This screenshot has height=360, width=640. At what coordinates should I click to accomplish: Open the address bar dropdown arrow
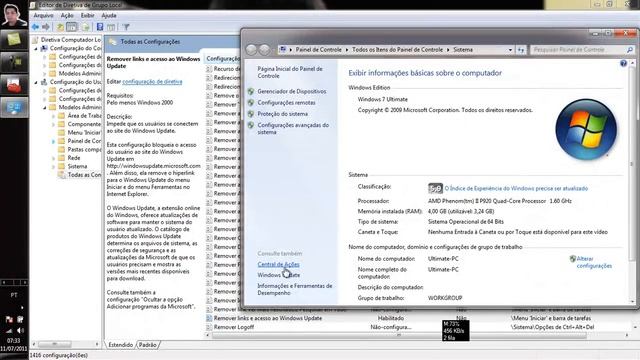[510, 50]
